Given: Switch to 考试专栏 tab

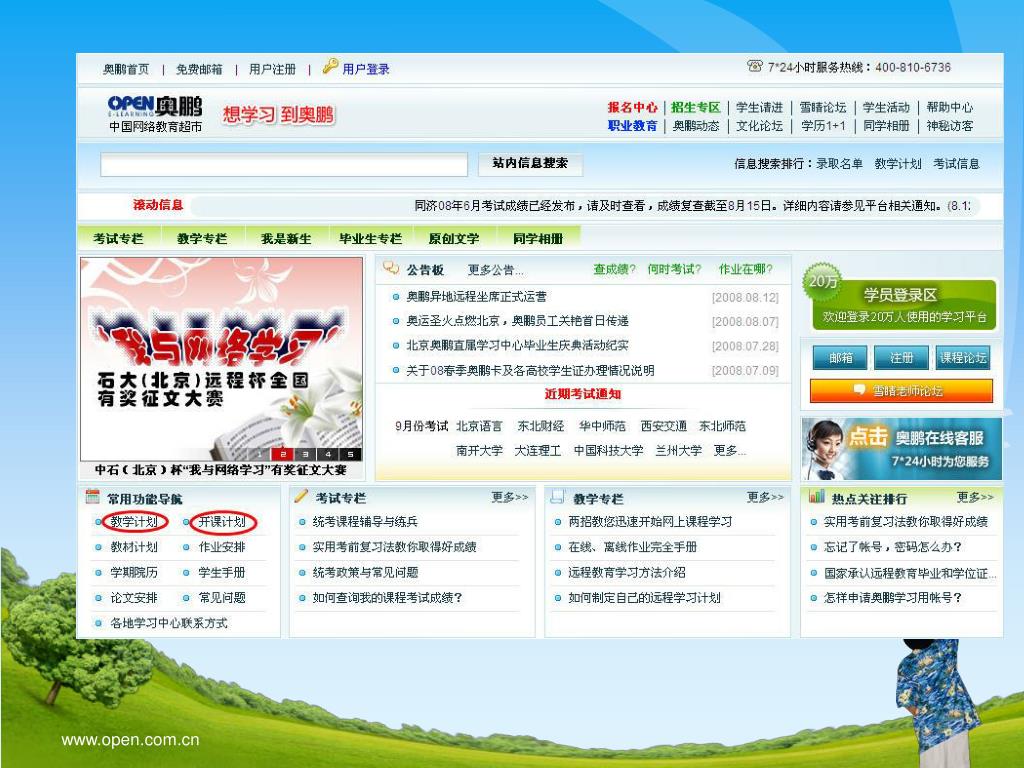Looking at the screenshot, I should [118, 238].
